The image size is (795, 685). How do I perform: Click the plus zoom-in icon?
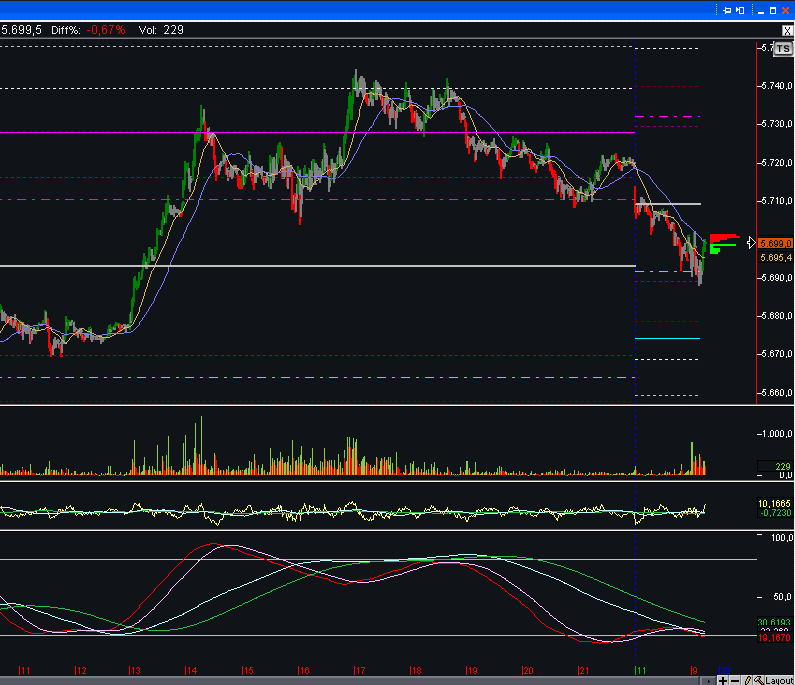(x=722, y=680)
